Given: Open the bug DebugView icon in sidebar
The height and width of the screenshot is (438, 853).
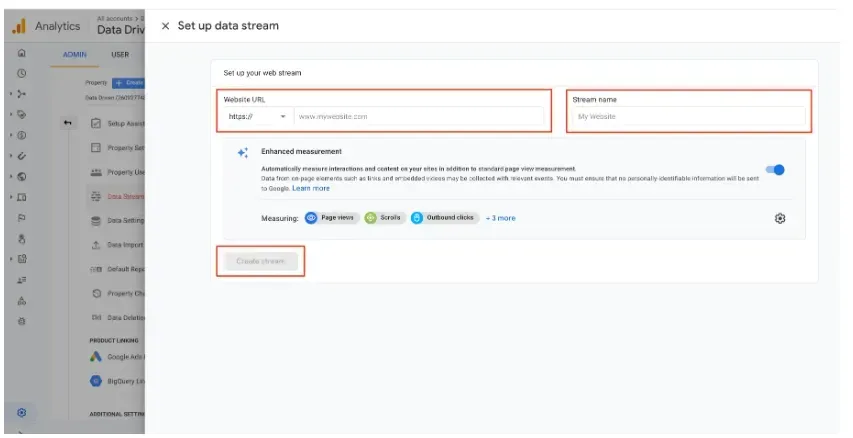Looking at the screenshot, I should tap(22, 322).
